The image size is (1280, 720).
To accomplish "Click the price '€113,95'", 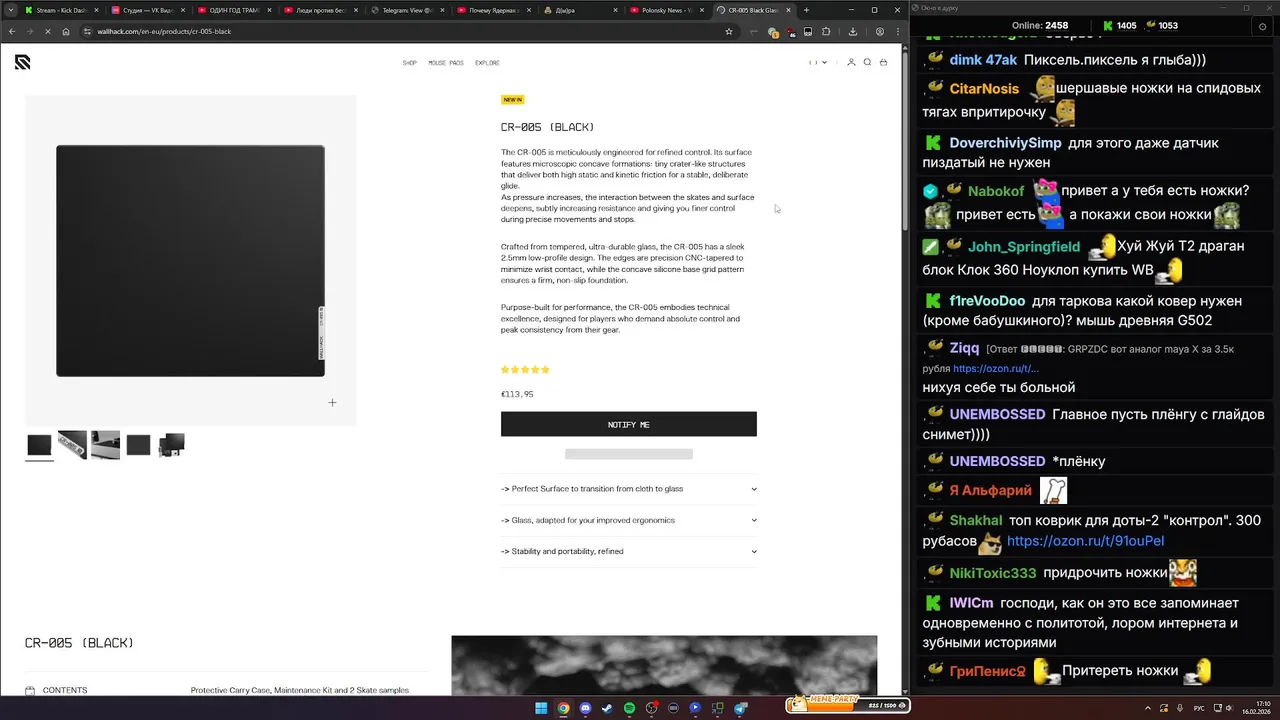I will [517, 394].
